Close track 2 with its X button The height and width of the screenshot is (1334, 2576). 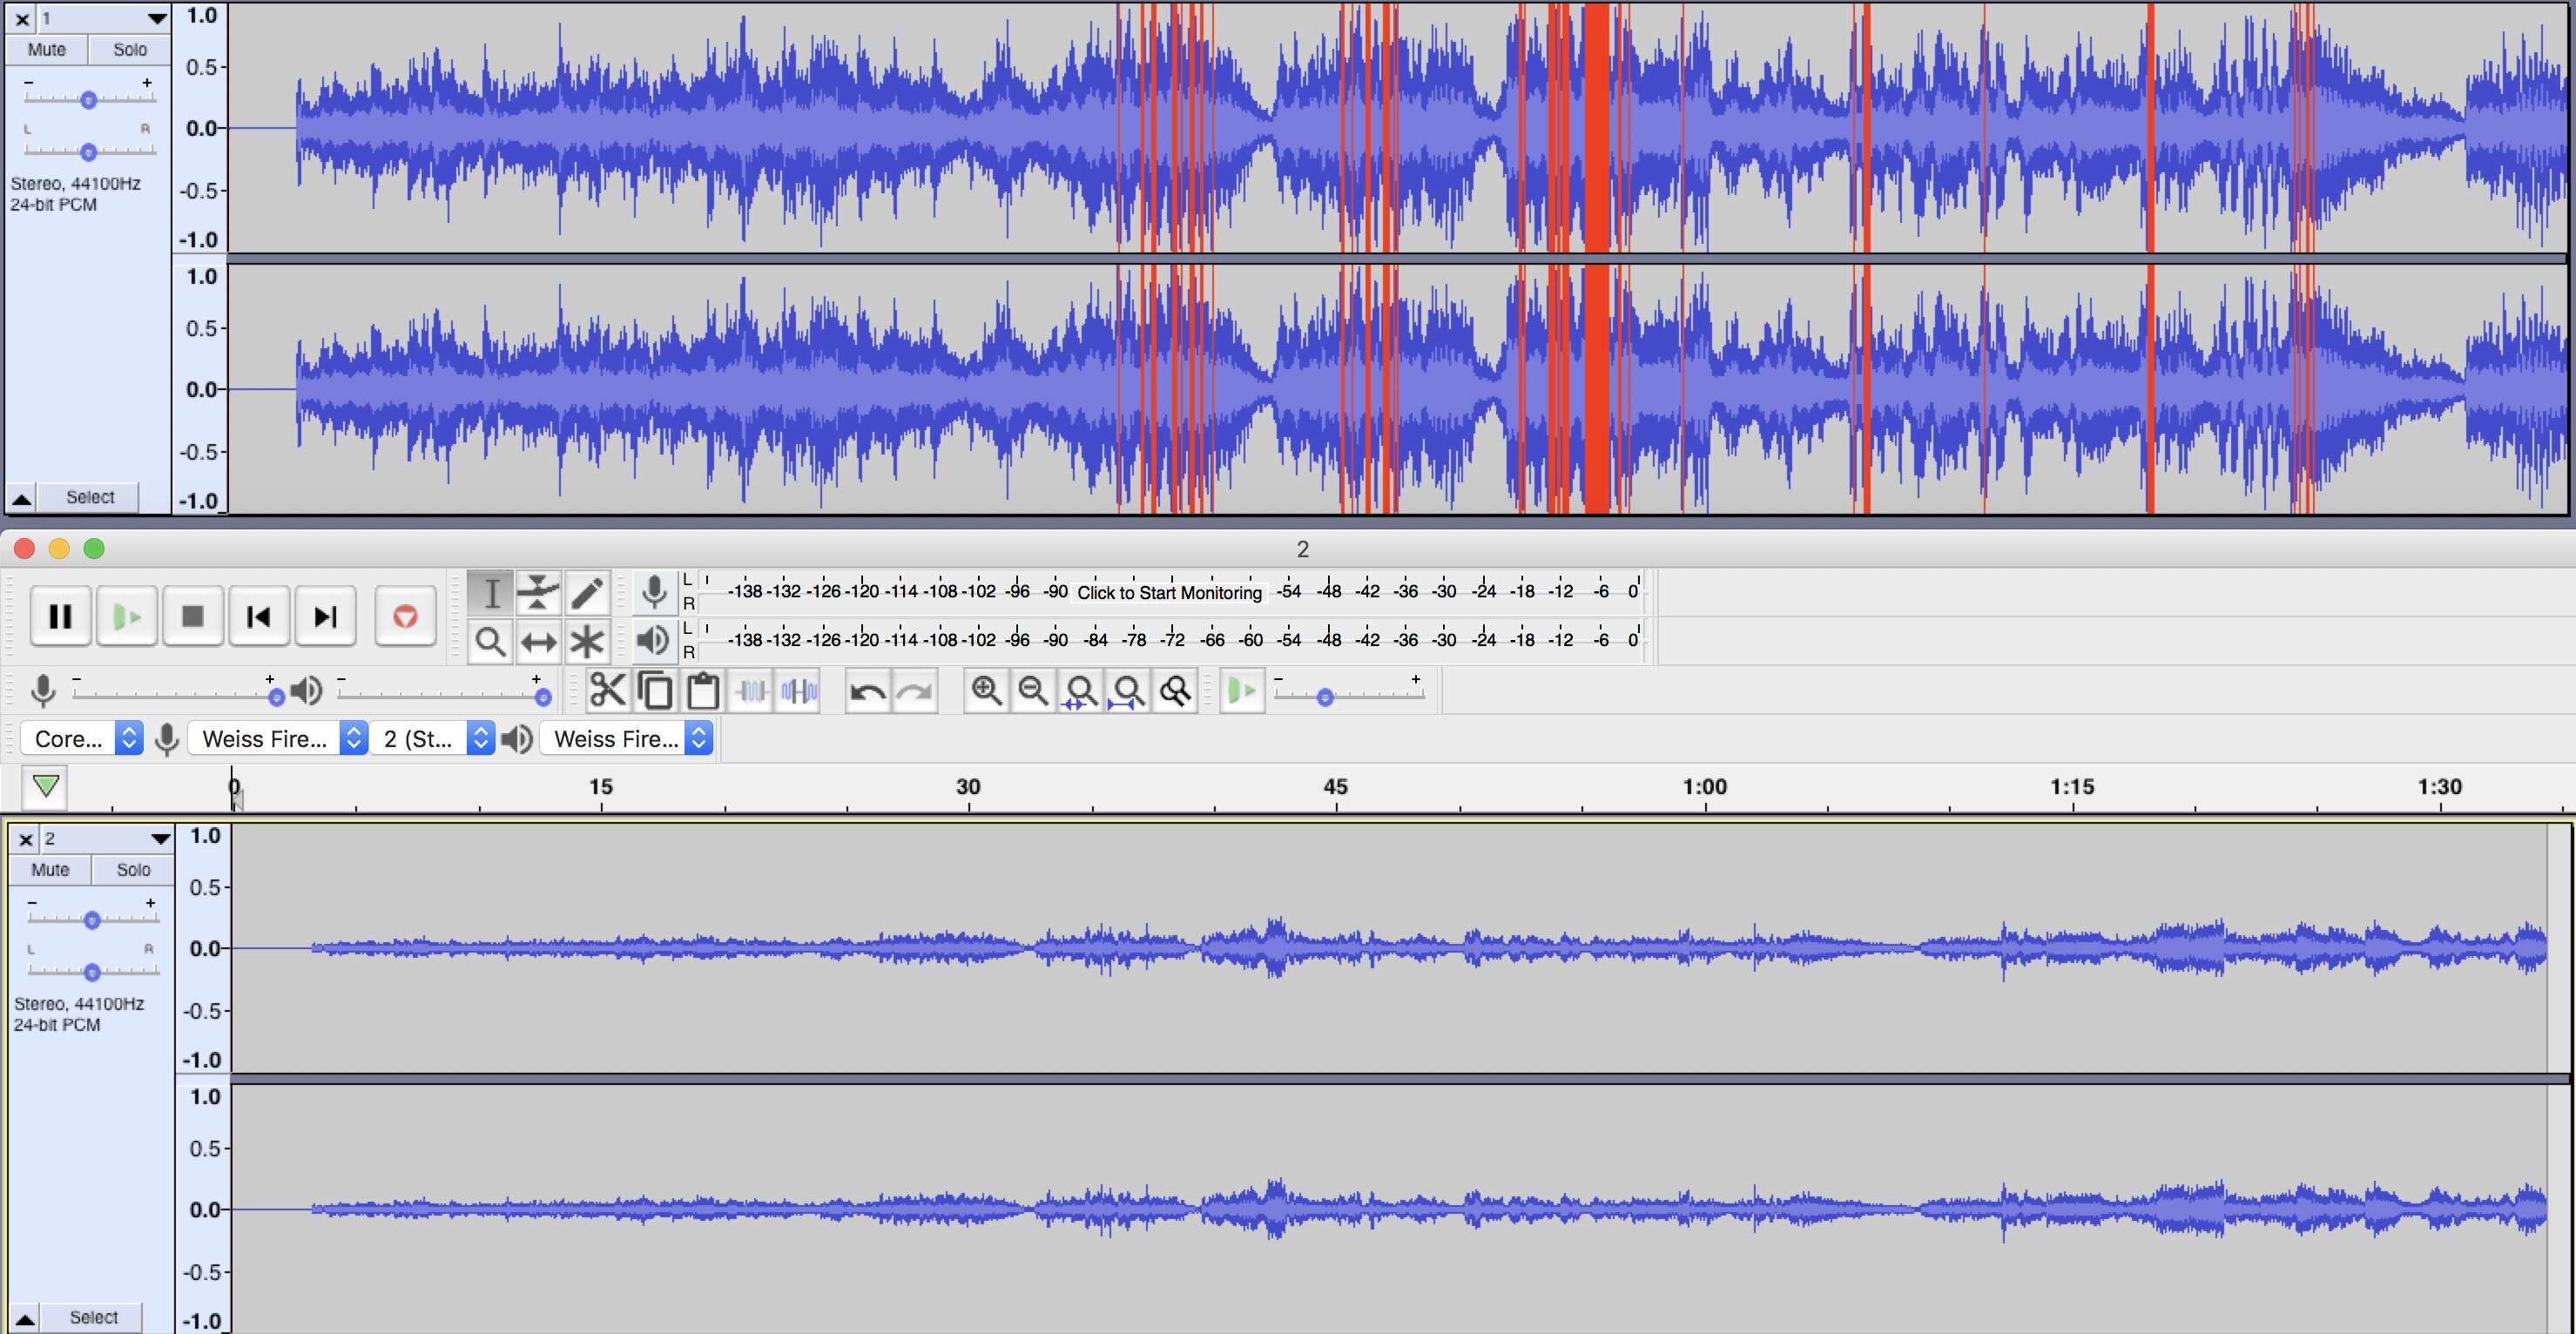[26, 839]
